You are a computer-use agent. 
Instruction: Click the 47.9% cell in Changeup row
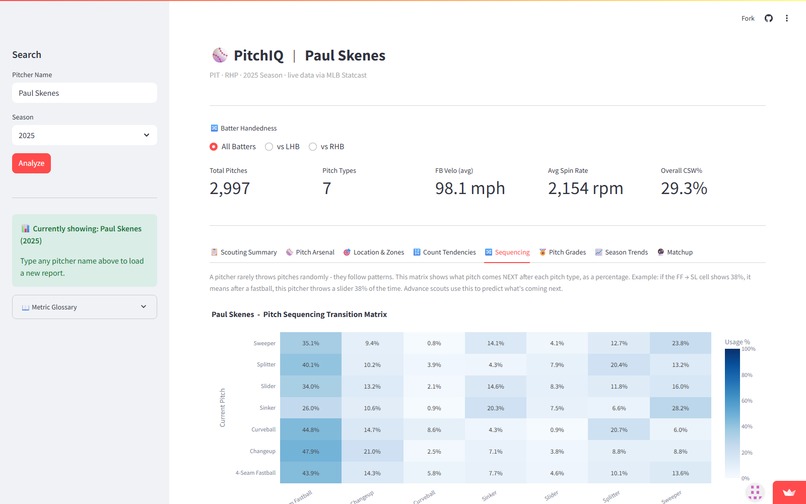pyautogui.click(x=310, y=451)
